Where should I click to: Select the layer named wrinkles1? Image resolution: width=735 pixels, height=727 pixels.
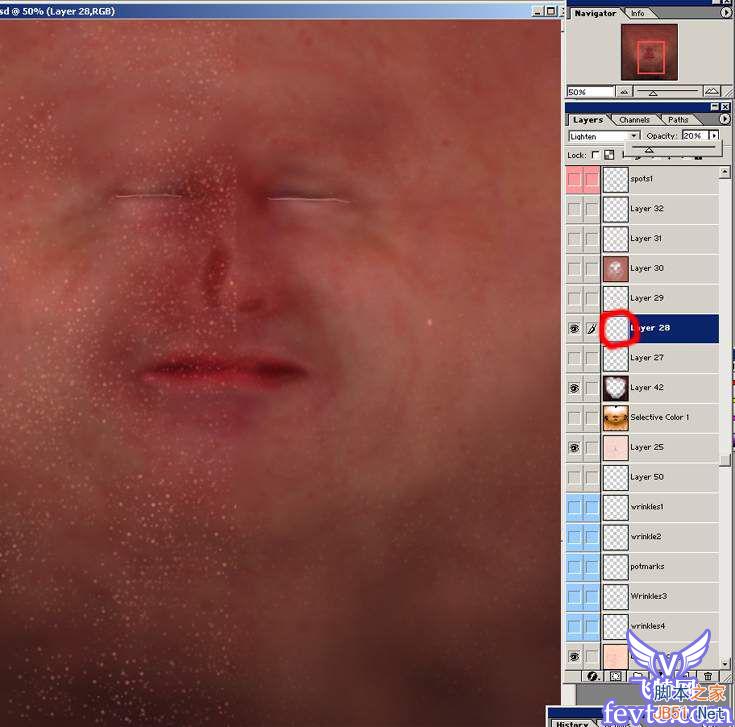[647, 507]
